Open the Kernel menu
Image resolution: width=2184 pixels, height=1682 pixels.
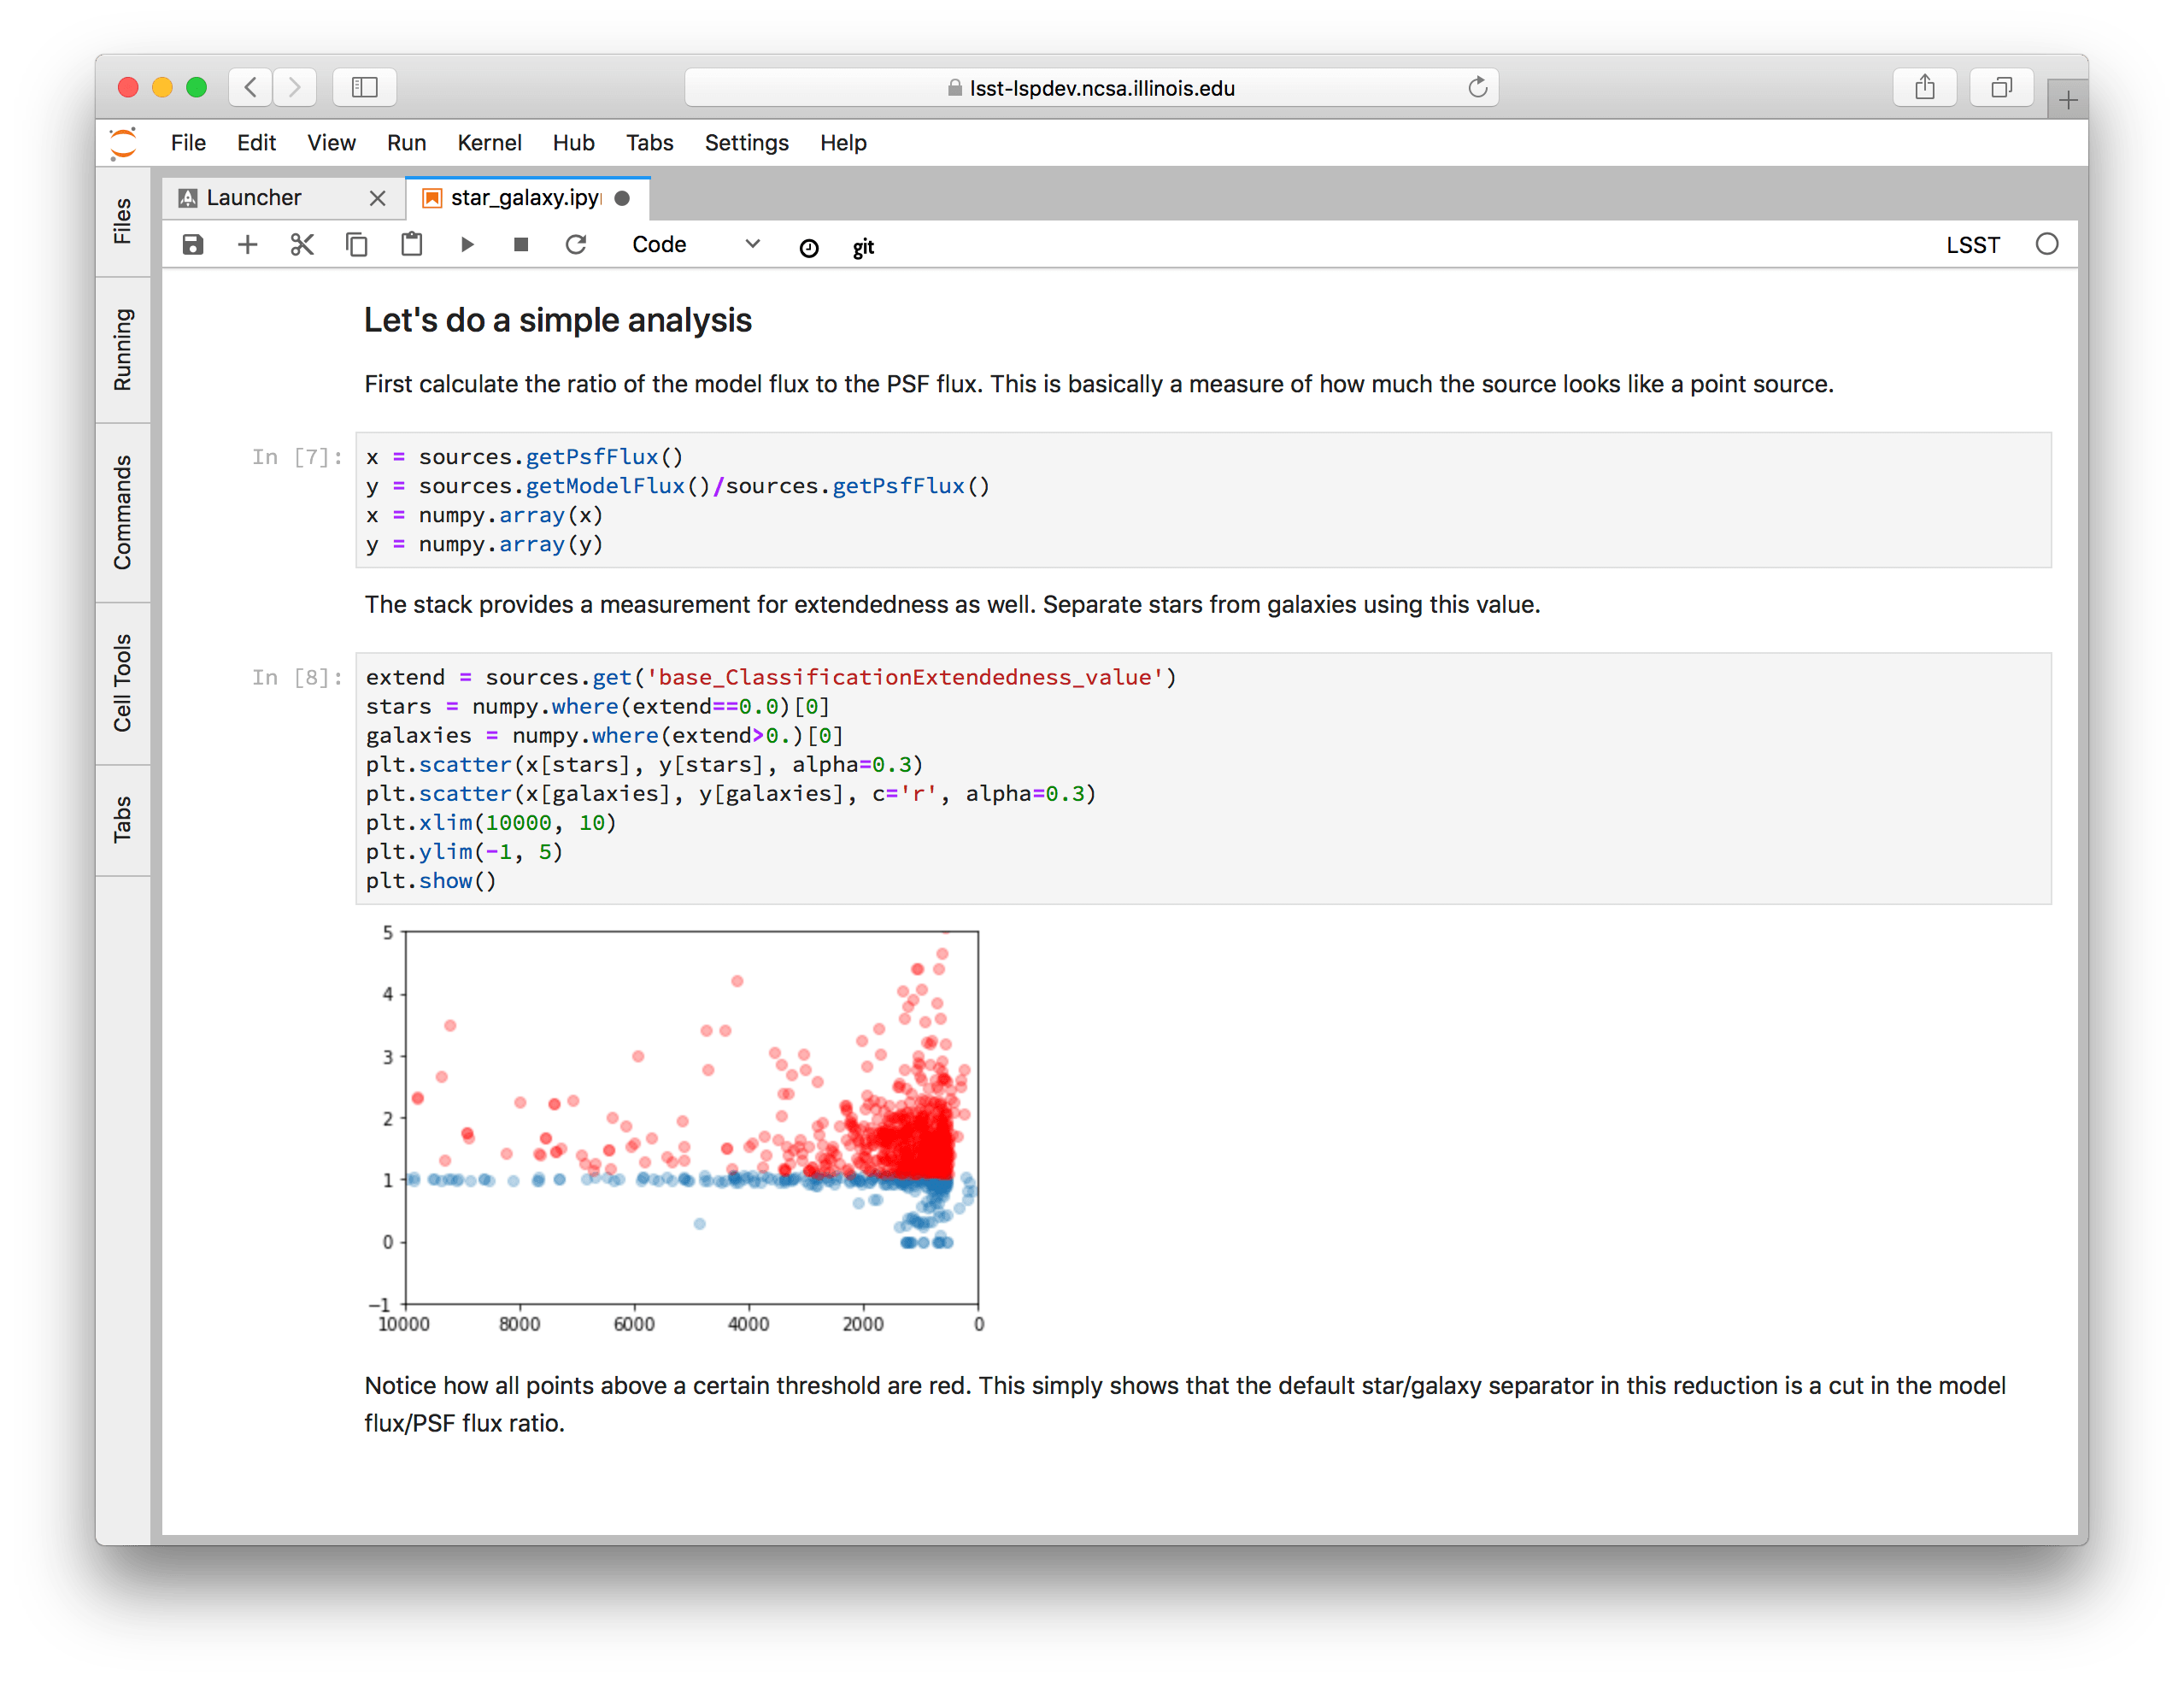489,143
